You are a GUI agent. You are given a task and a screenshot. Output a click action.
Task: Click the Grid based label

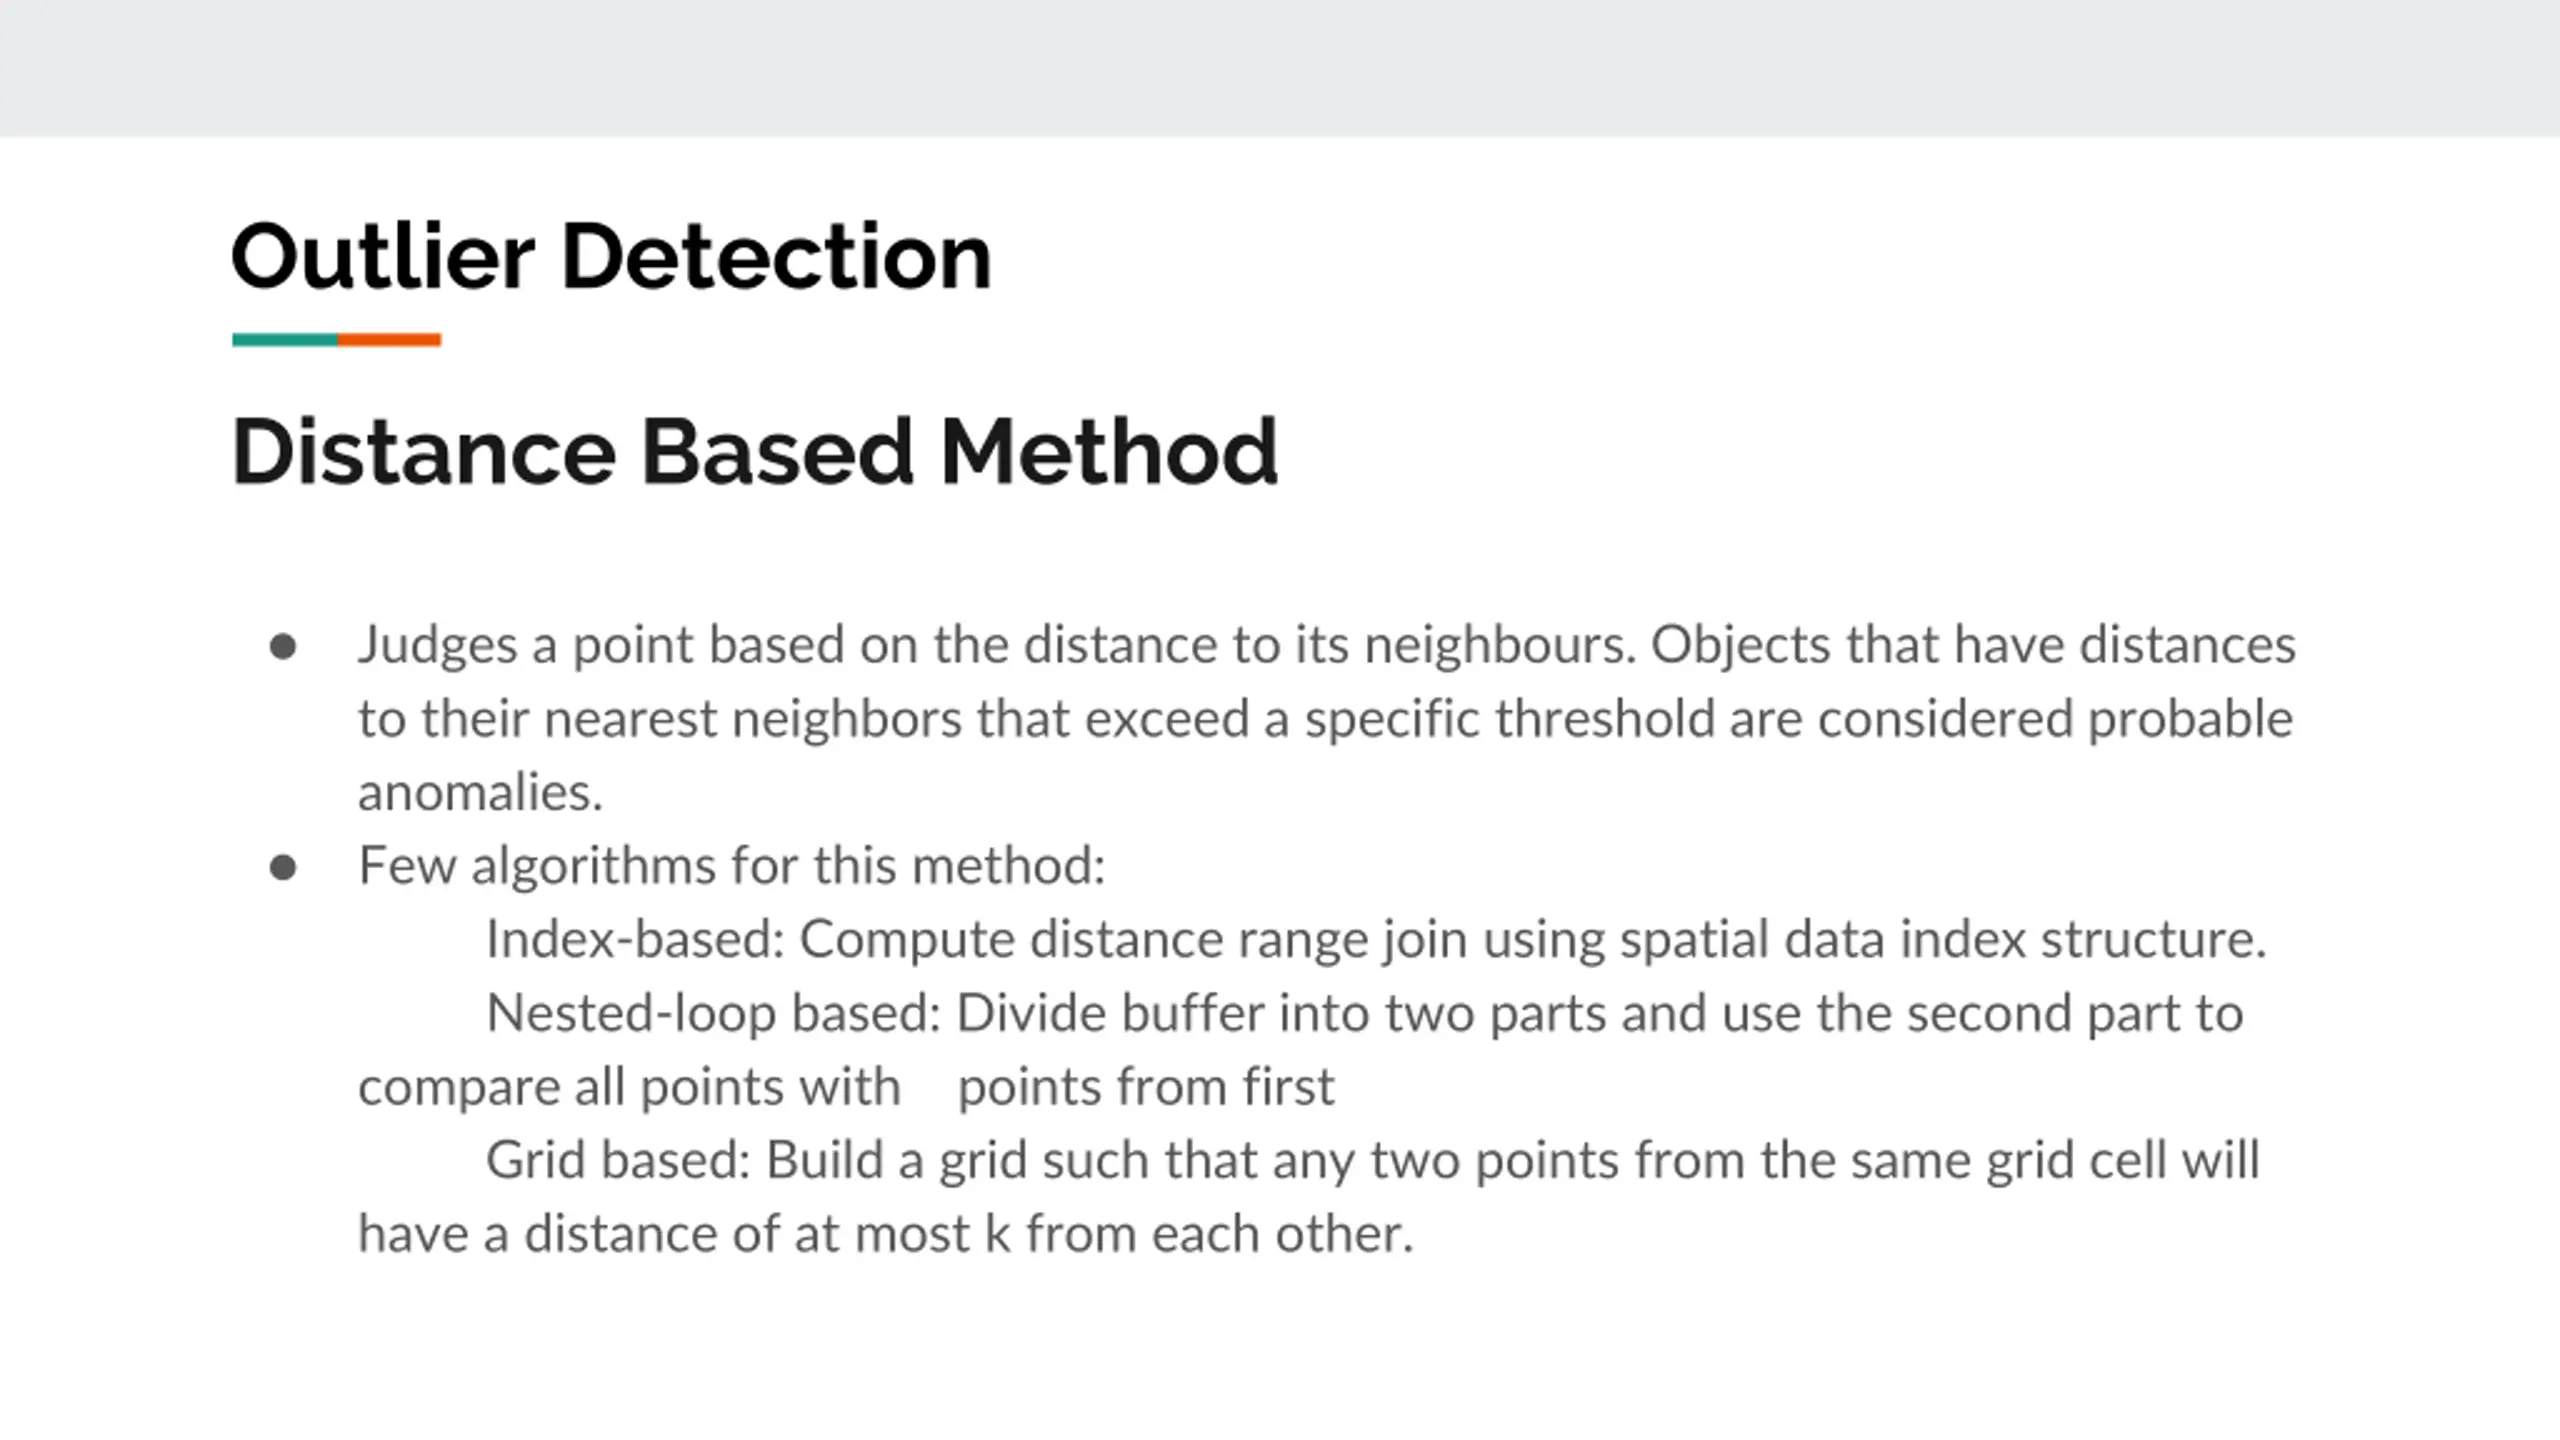618,1160
